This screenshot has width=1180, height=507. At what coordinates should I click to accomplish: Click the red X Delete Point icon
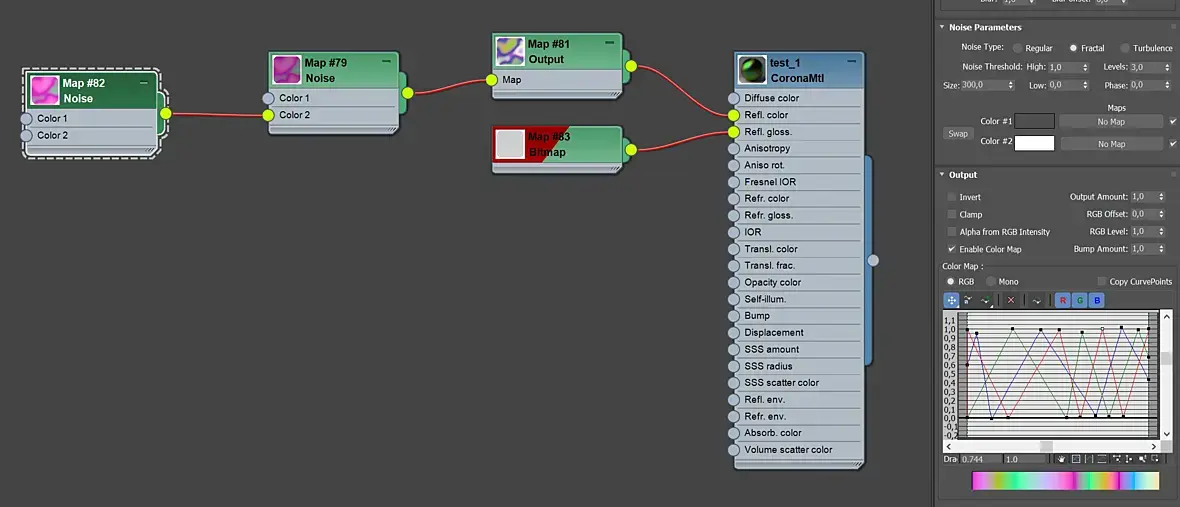point(1011,300)
